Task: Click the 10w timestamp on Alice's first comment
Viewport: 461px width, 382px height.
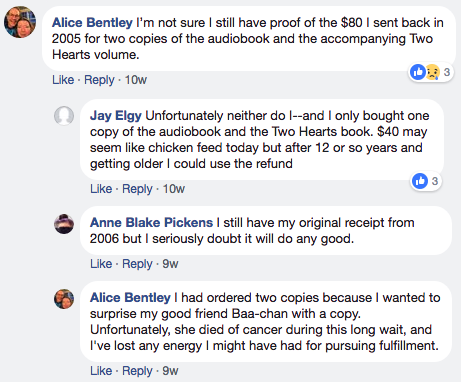Action: click(136, 80)
